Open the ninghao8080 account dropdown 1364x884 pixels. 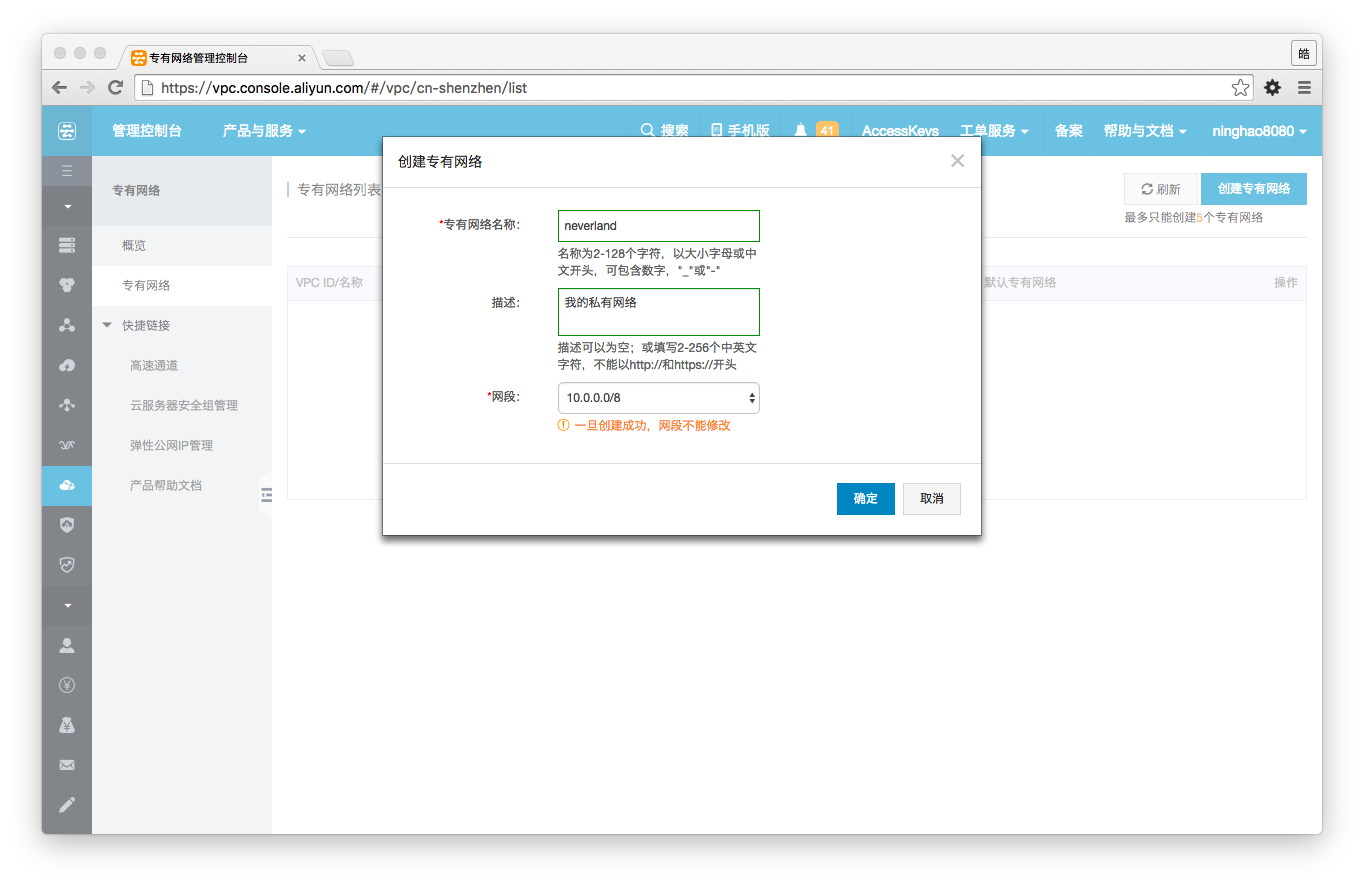coord(1259,131)
